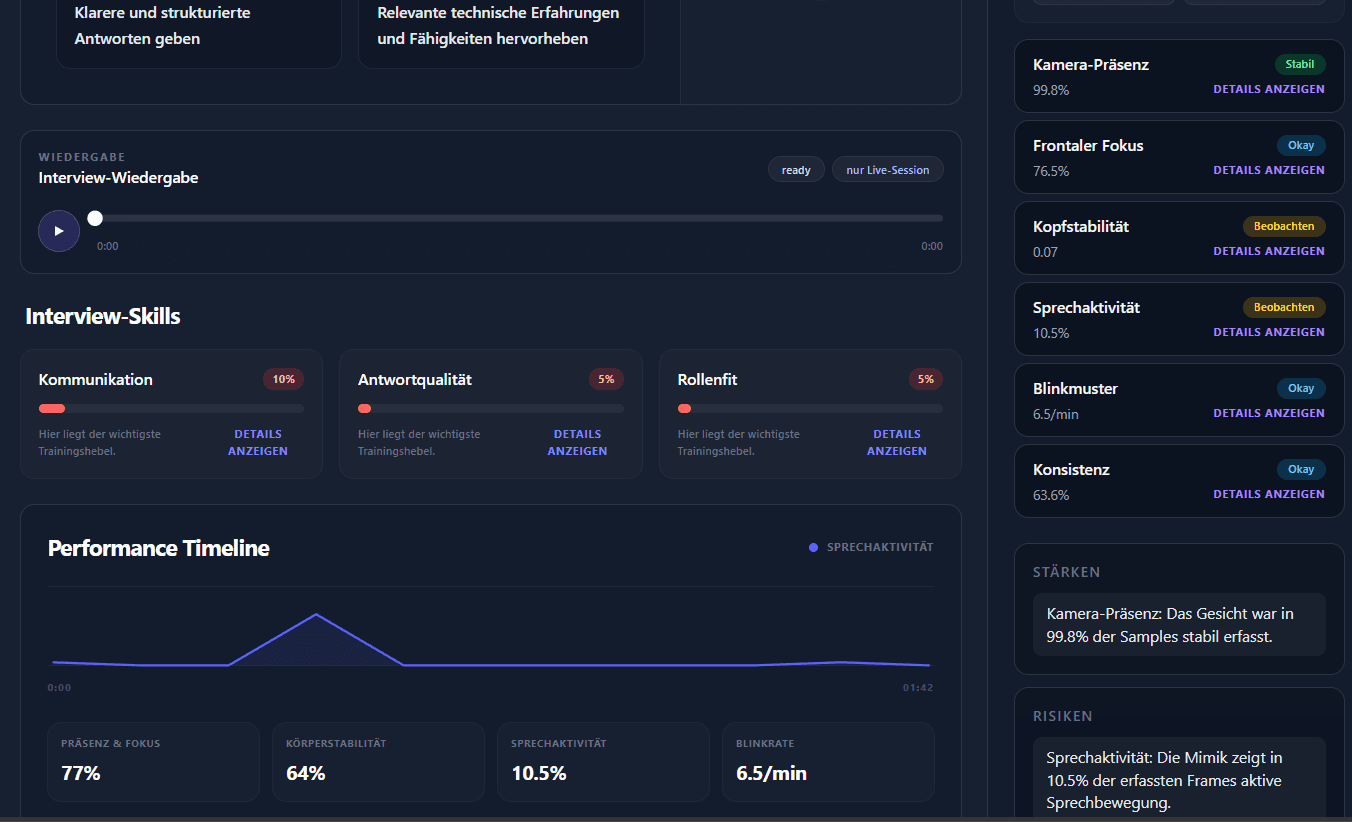
Task: Click the Kommunikation 10% badge
Action: pyautogui.click(x=284, y=379)
